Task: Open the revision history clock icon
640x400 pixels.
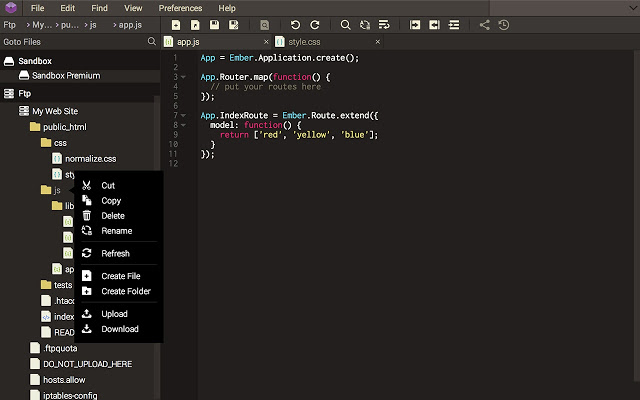Action: [x=504, y=25]
